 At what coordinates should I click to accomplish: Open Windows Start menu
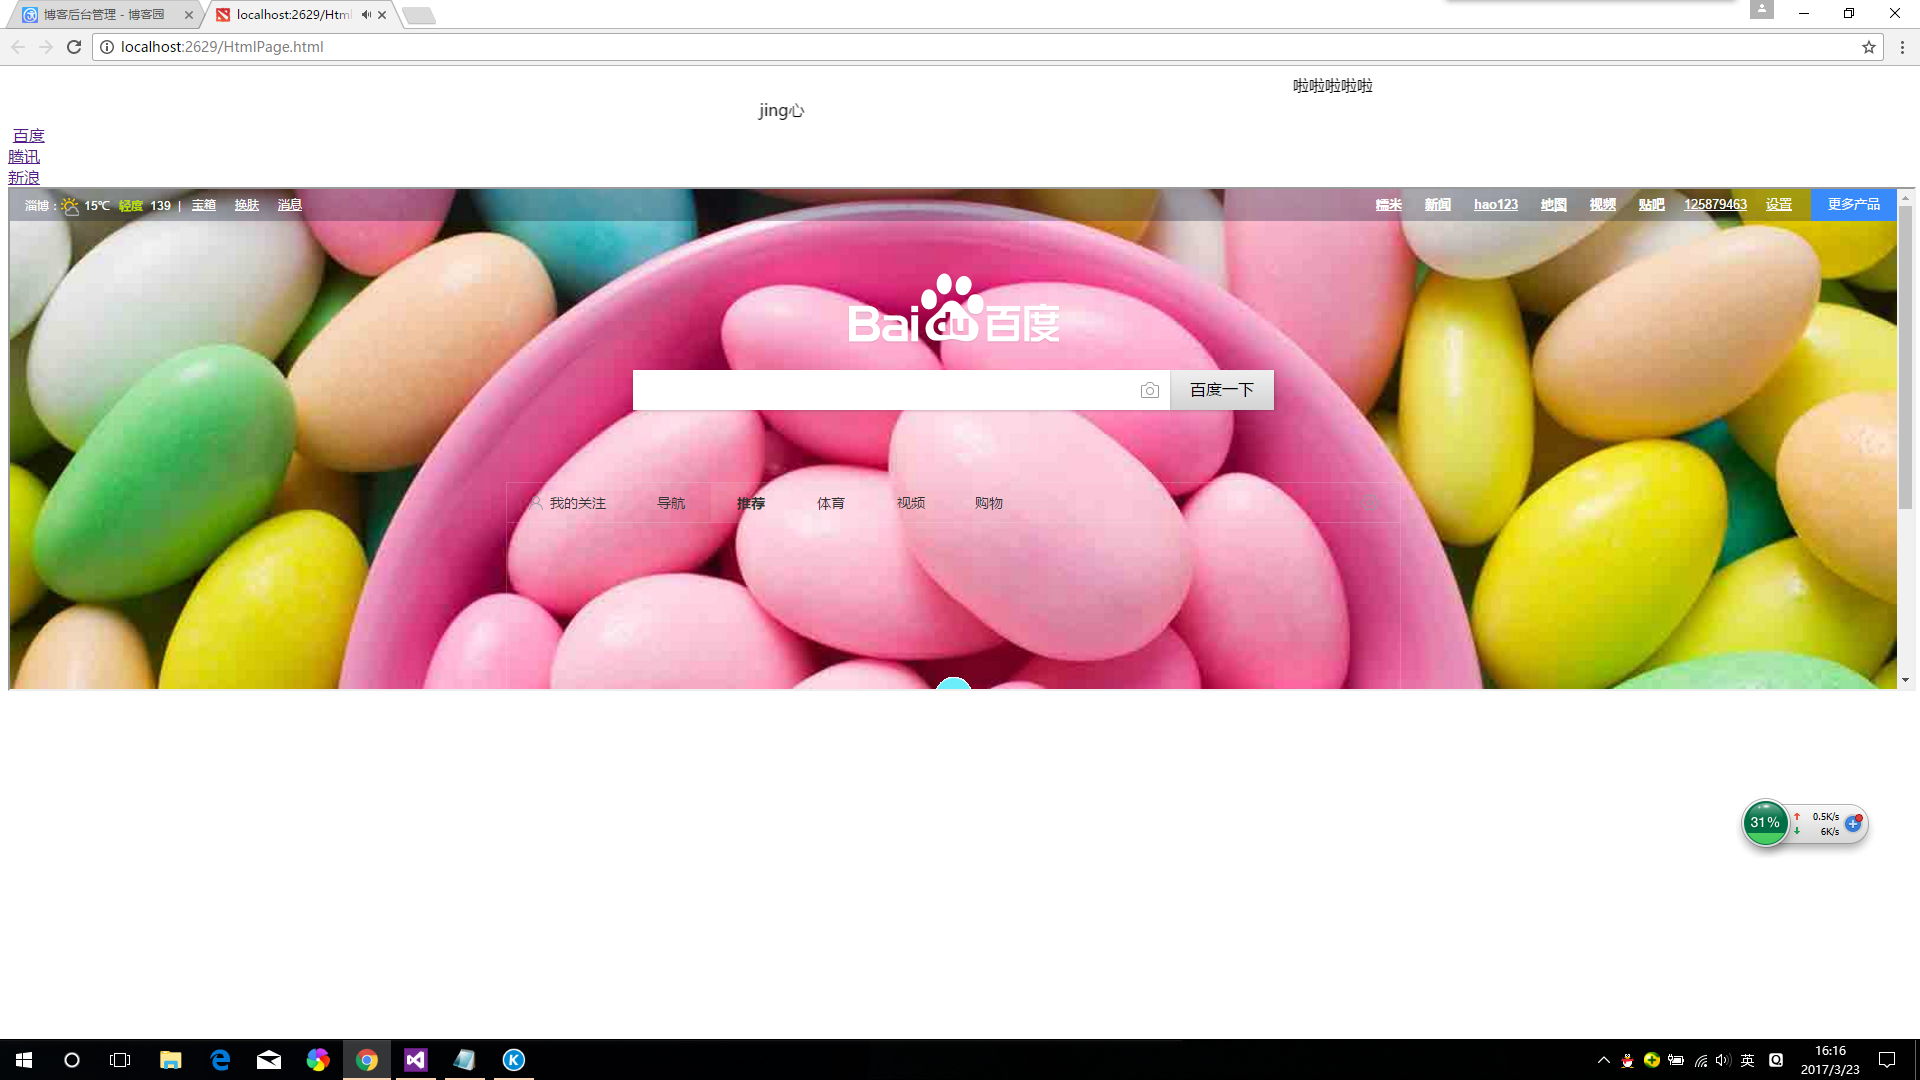(24, 1060)
